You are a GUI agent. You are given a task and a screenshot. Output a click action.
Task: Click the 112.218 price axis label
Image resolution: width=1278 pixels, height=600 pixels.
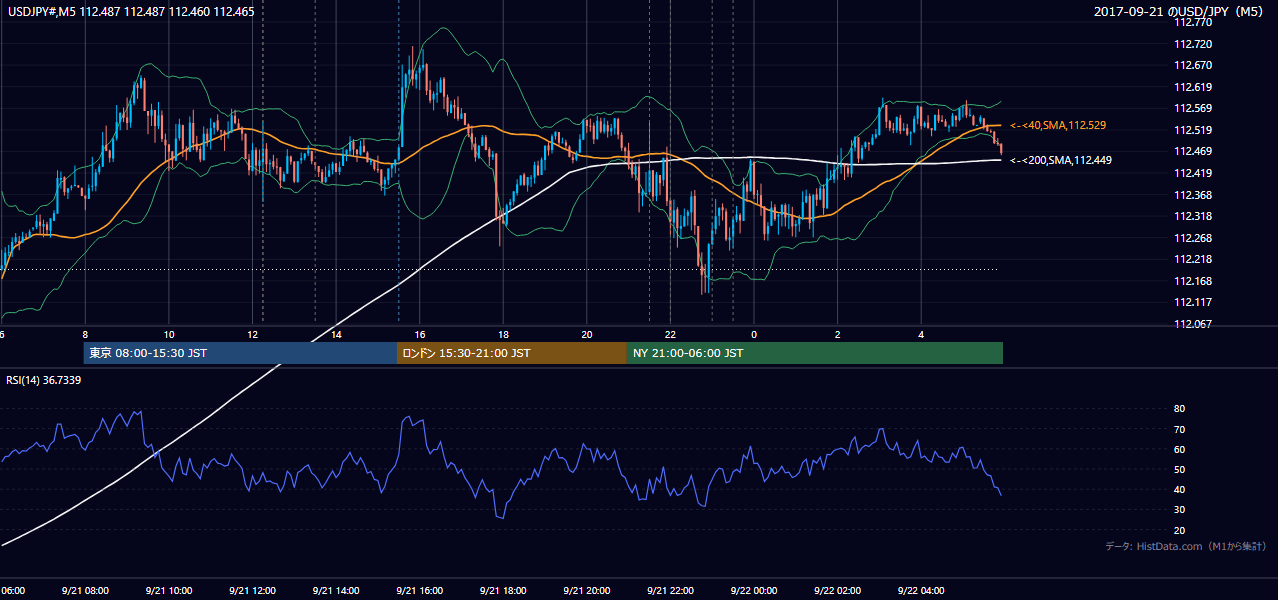click(1194, 259)
